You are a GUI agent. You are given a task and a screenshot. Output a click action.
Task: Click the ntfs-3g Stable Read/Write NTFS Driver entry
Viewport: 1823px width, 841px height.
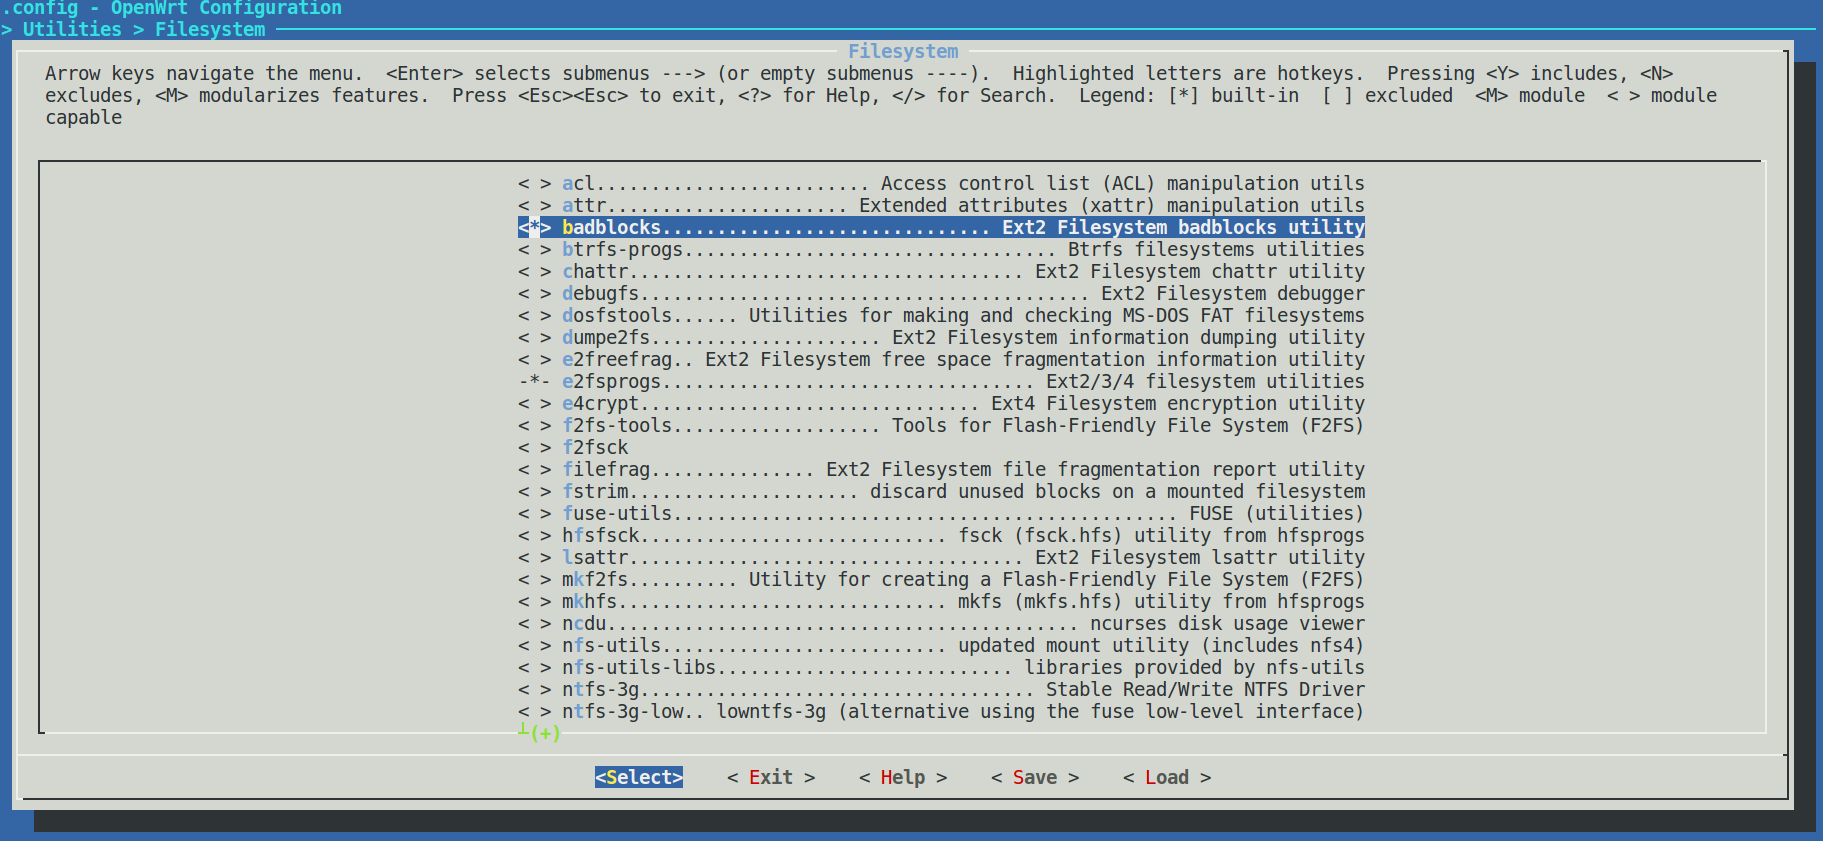coord(941,689)
